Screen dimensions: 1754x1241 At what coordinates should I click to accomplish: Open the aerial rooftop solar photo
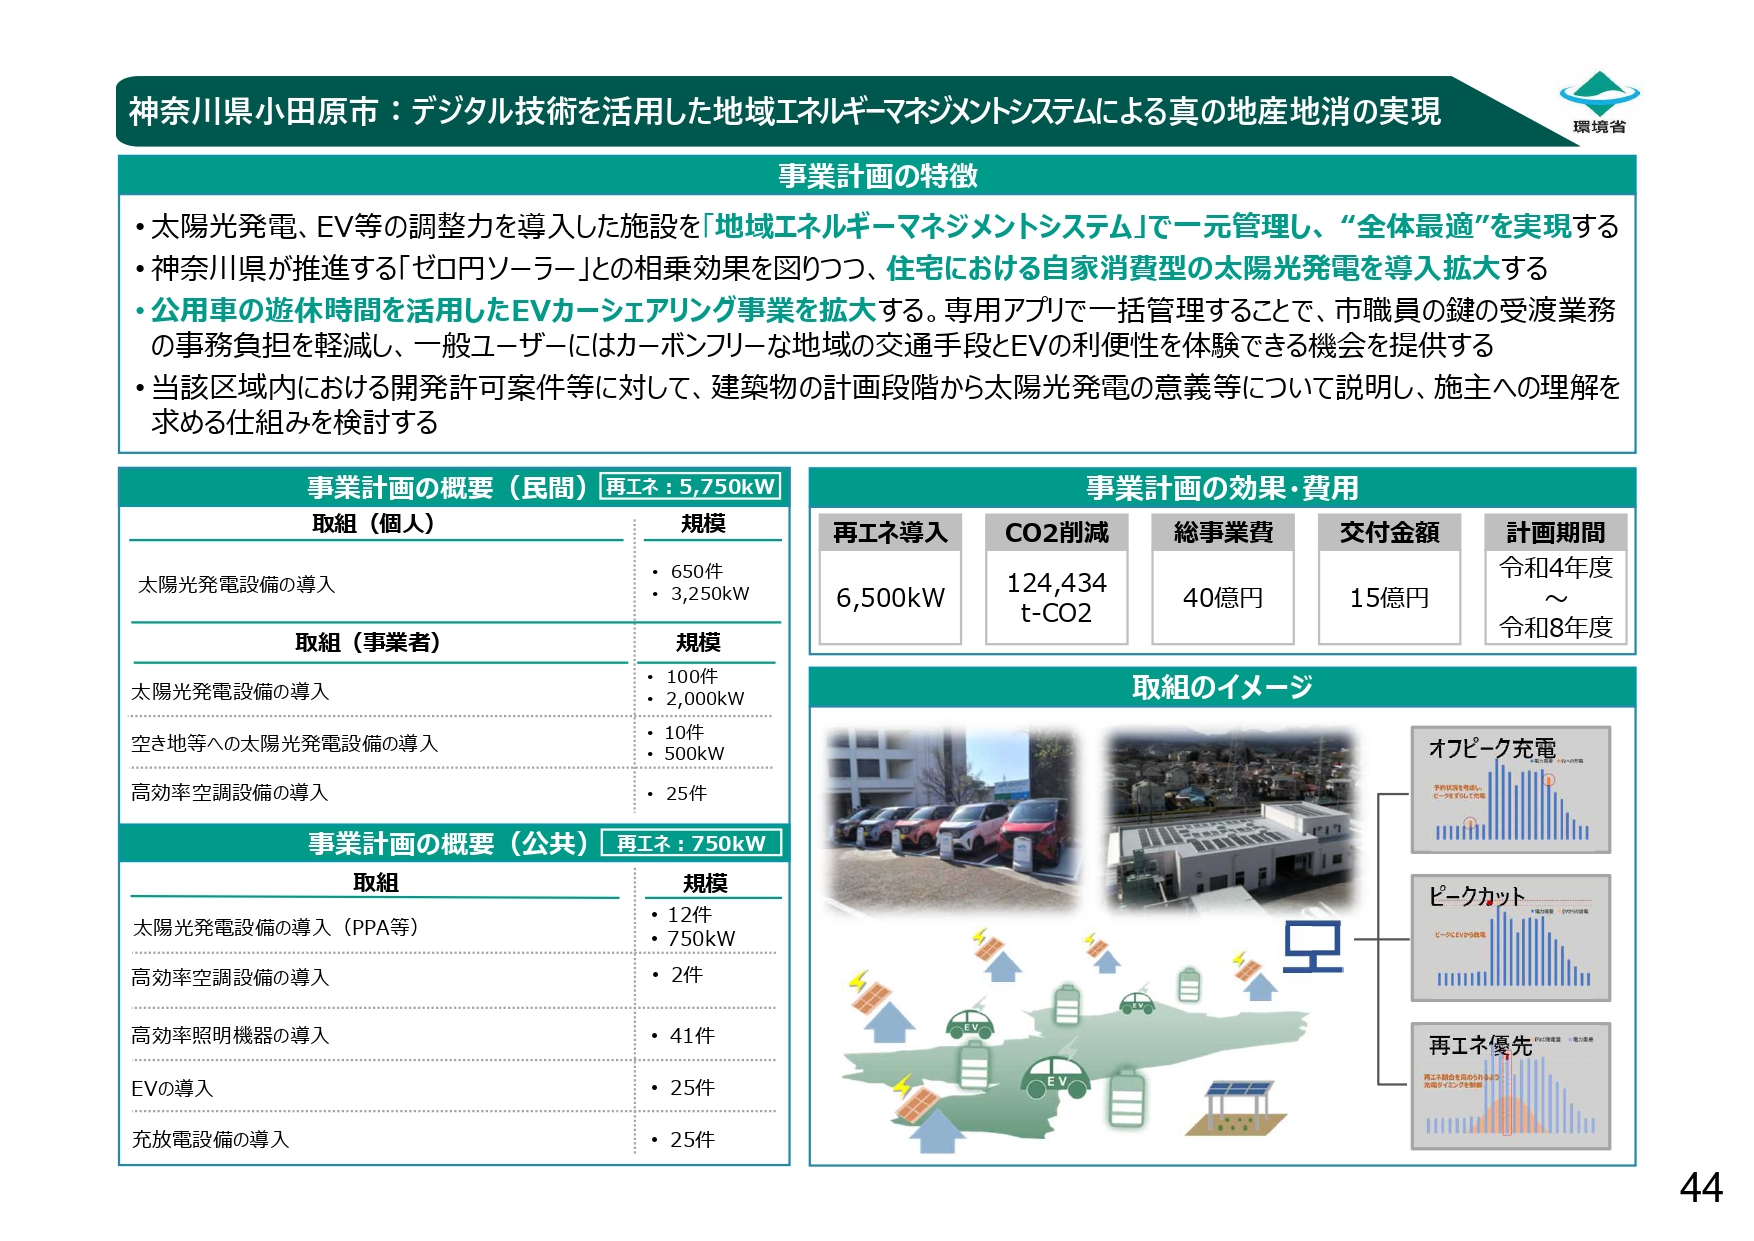coord(1231,818)
